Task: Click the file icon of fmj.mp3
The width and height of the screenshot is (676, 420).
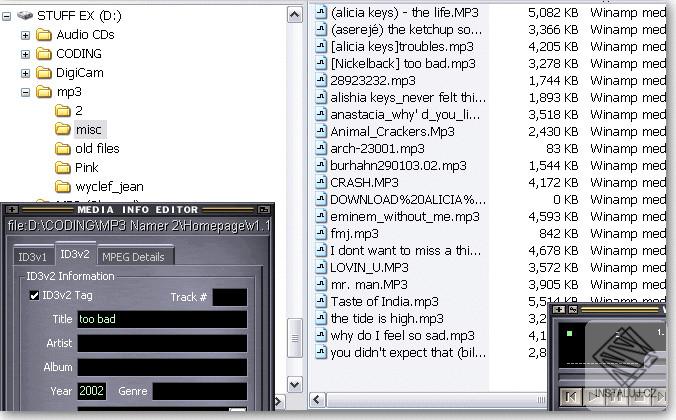Action: [x=321, y=233]
